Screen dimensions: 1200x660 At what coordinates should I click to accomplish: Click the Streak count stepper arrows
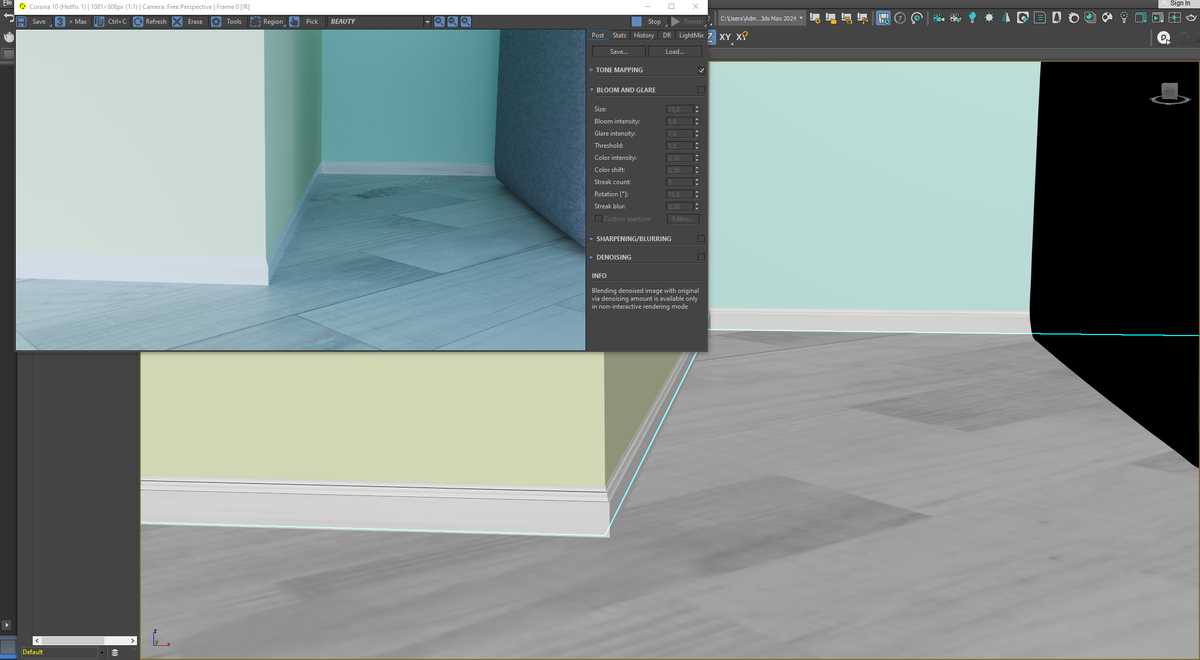tap(697, 182)
